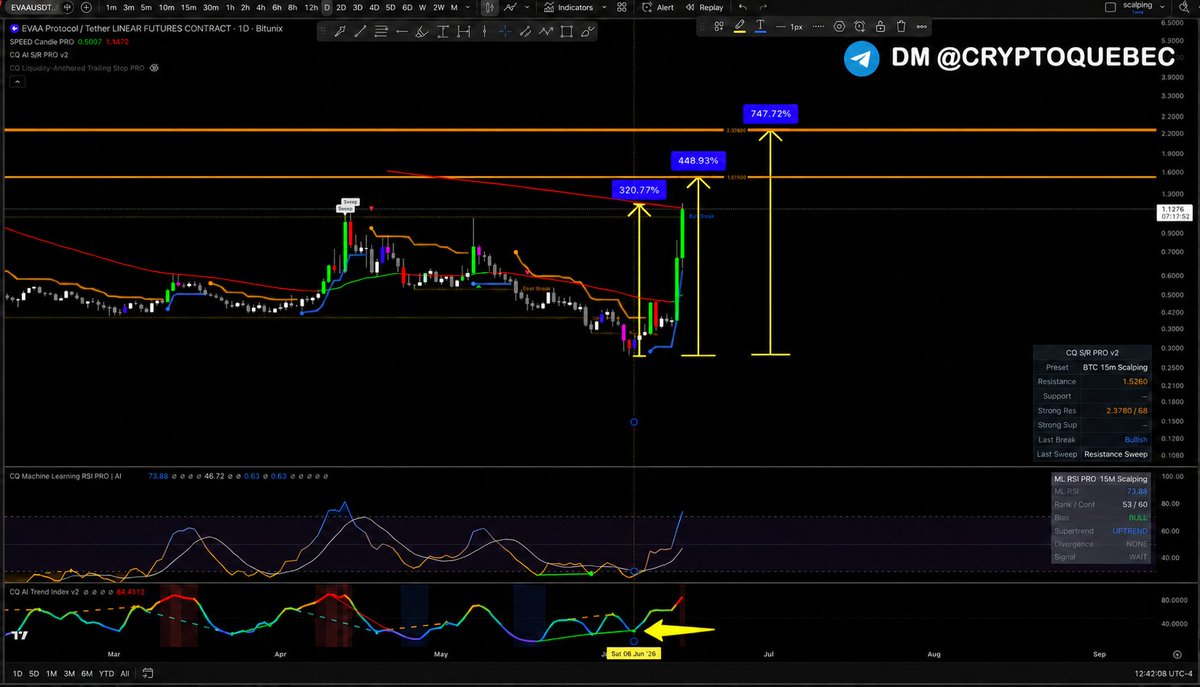This screenshot has height=687, width=1200.
Task: Delete the selected drawing with trash icon
Action: click(x=901, y=26)
